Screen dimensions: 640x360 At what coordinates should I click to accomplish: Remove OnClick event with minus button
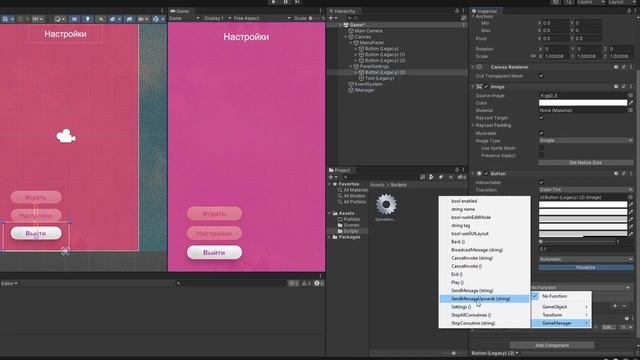pos(624,306)
